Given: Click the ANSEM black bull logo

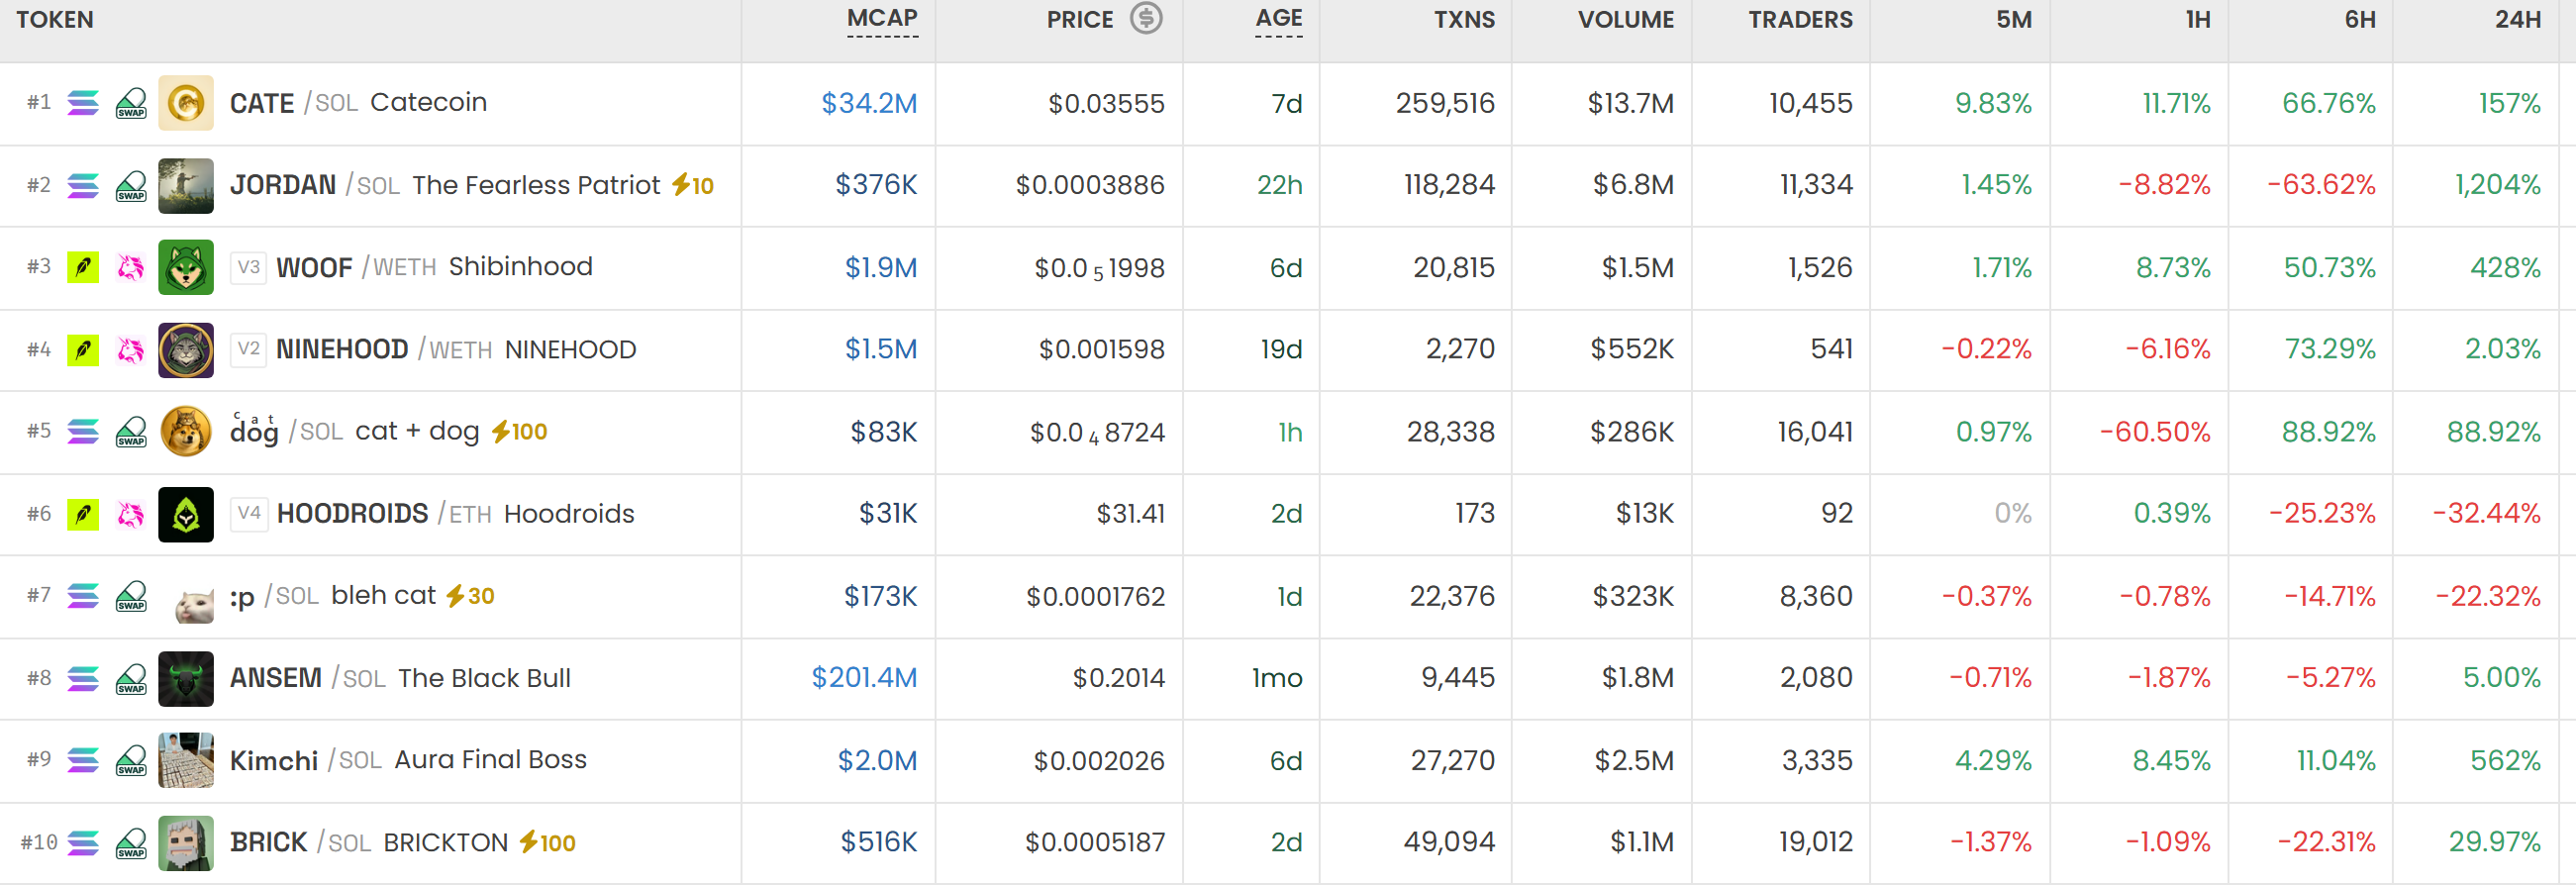Looking at the screenshot, I should (186, 678).
